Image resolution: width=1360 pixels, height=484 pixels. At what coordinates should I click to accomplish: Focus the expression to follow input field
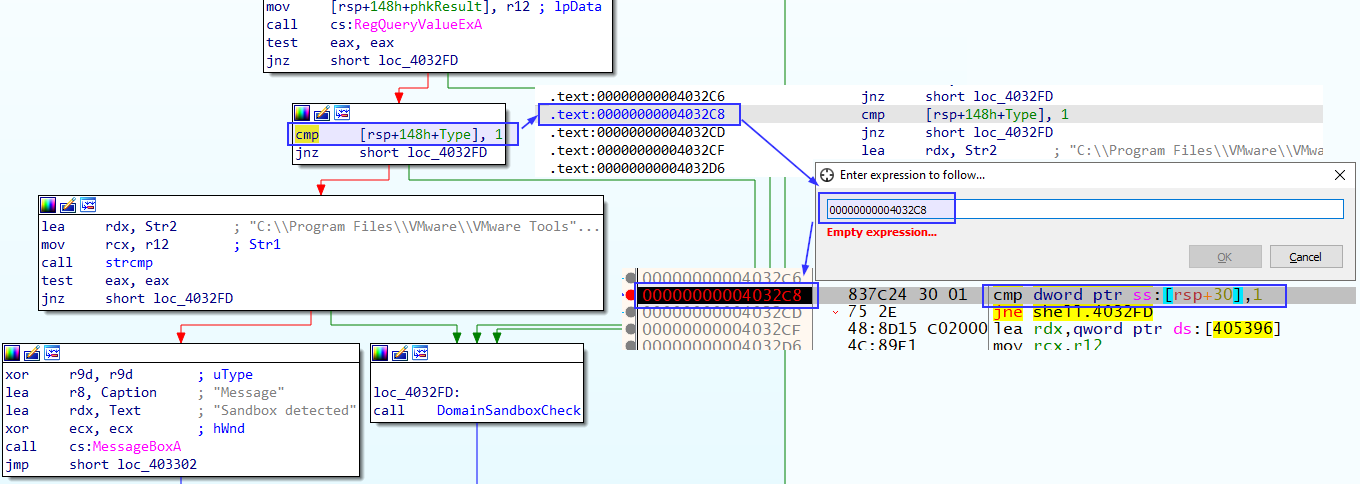pyautogui.click(x=1083, y=209)
